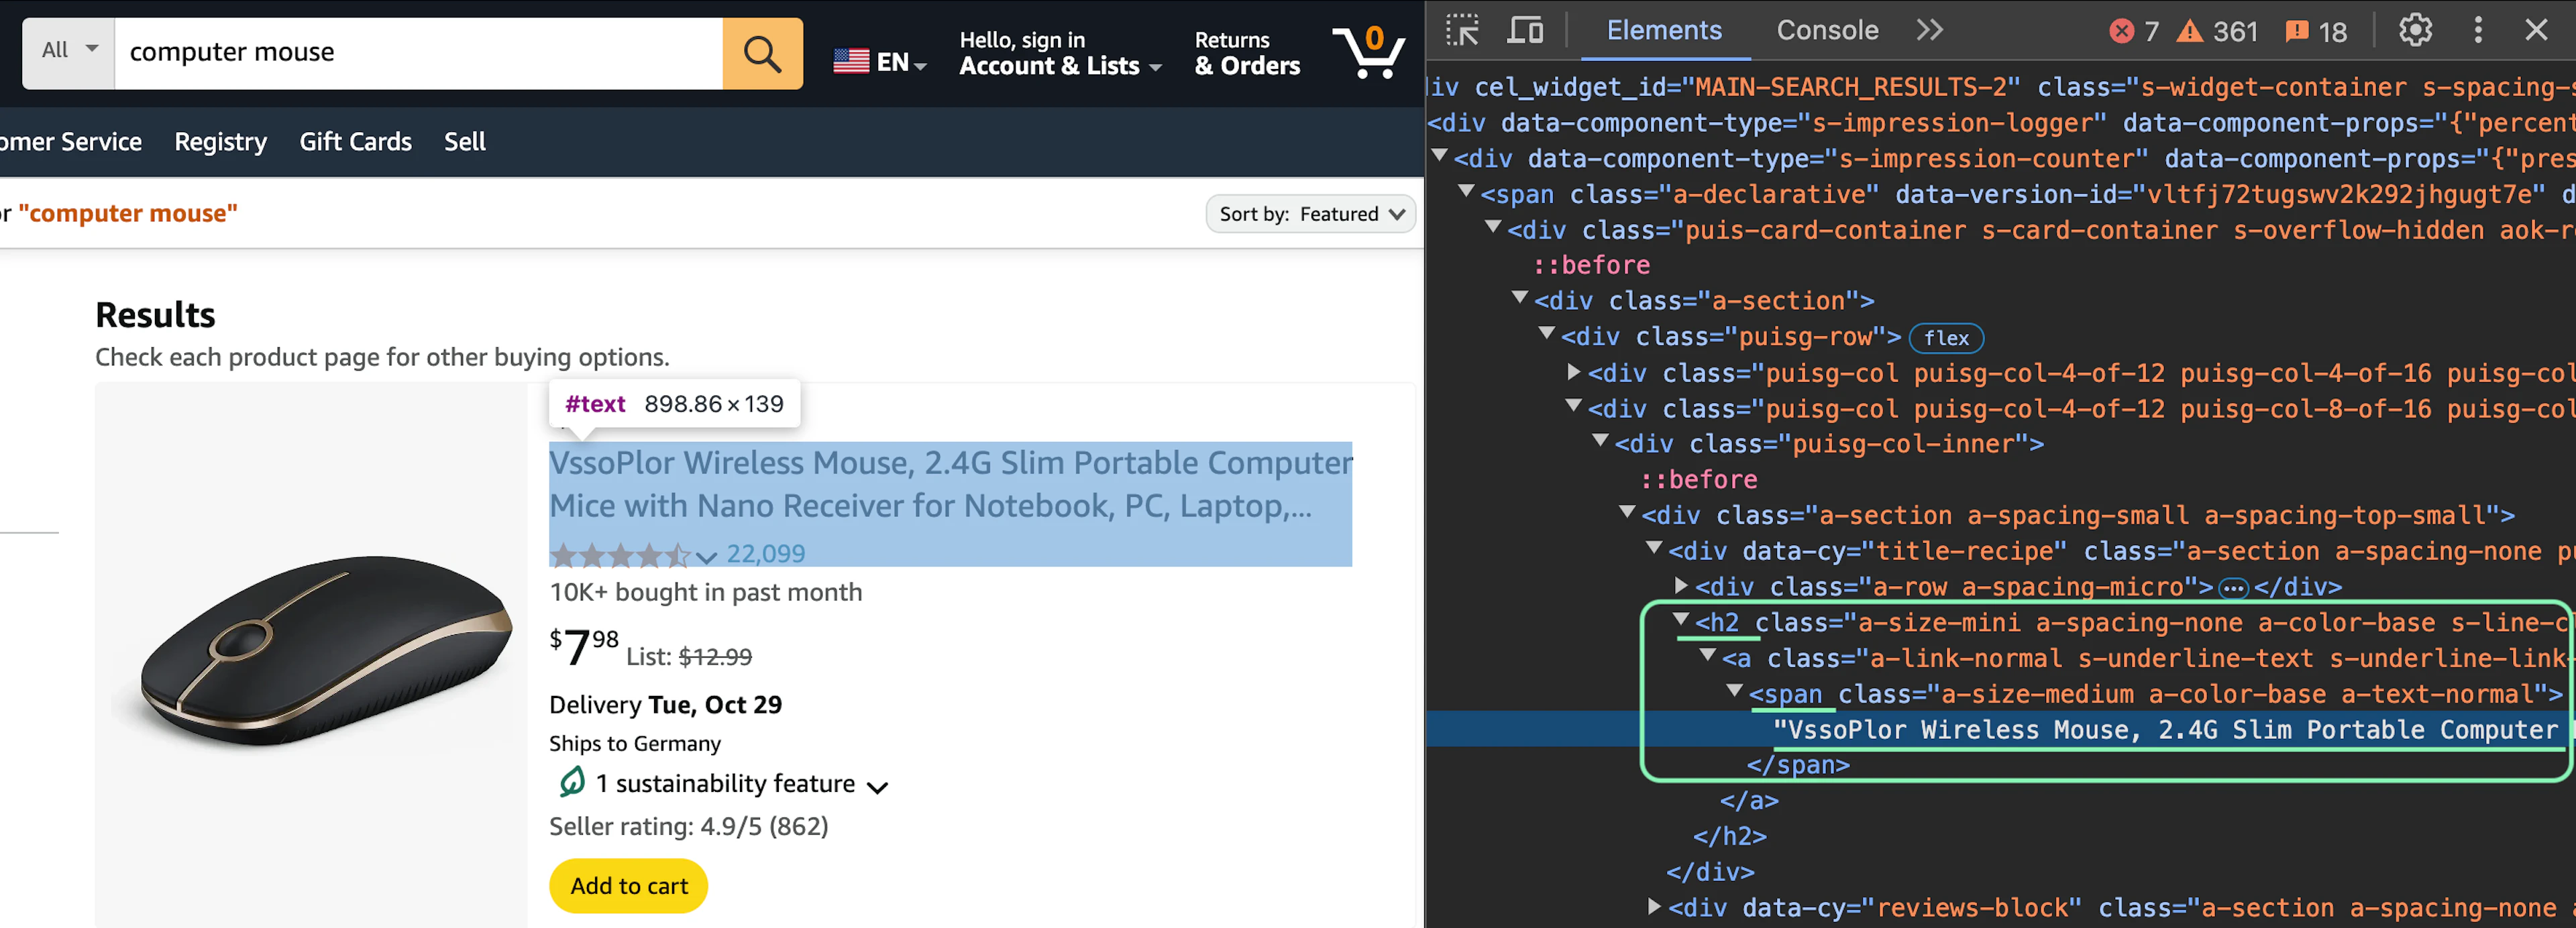Image resolution: width=2576 pixels, height=928 pixels.
Task: Click the ellipsis badge in a-row div
Action: tap(2233, 588)
